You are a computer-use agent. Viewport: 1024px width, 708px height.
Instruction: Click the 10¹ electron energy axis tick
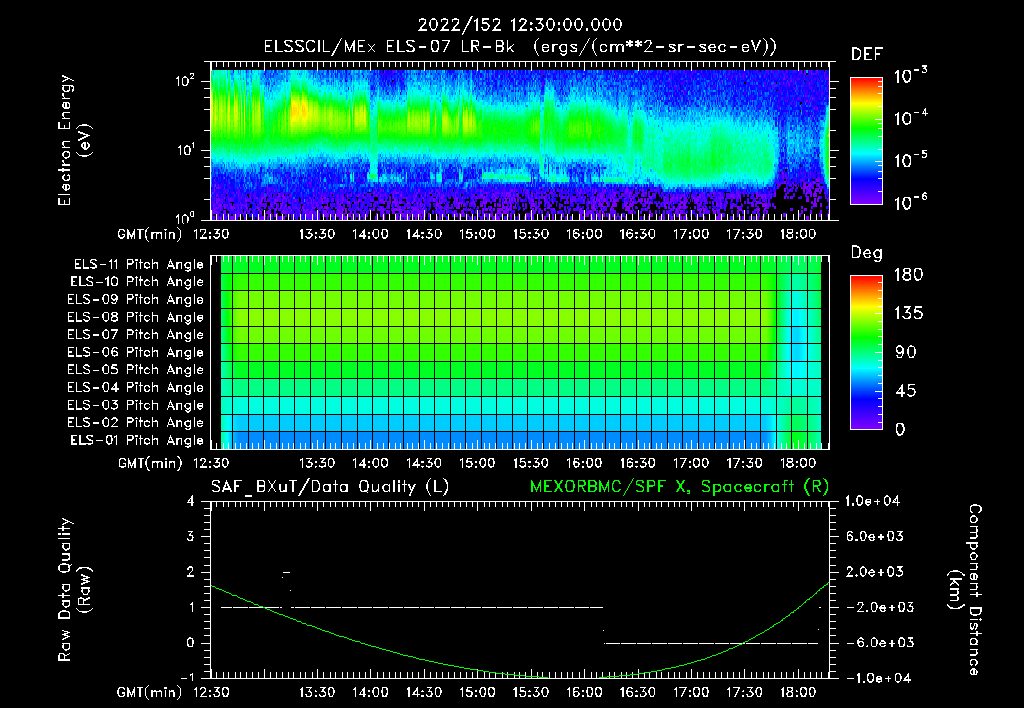[186, 150]
